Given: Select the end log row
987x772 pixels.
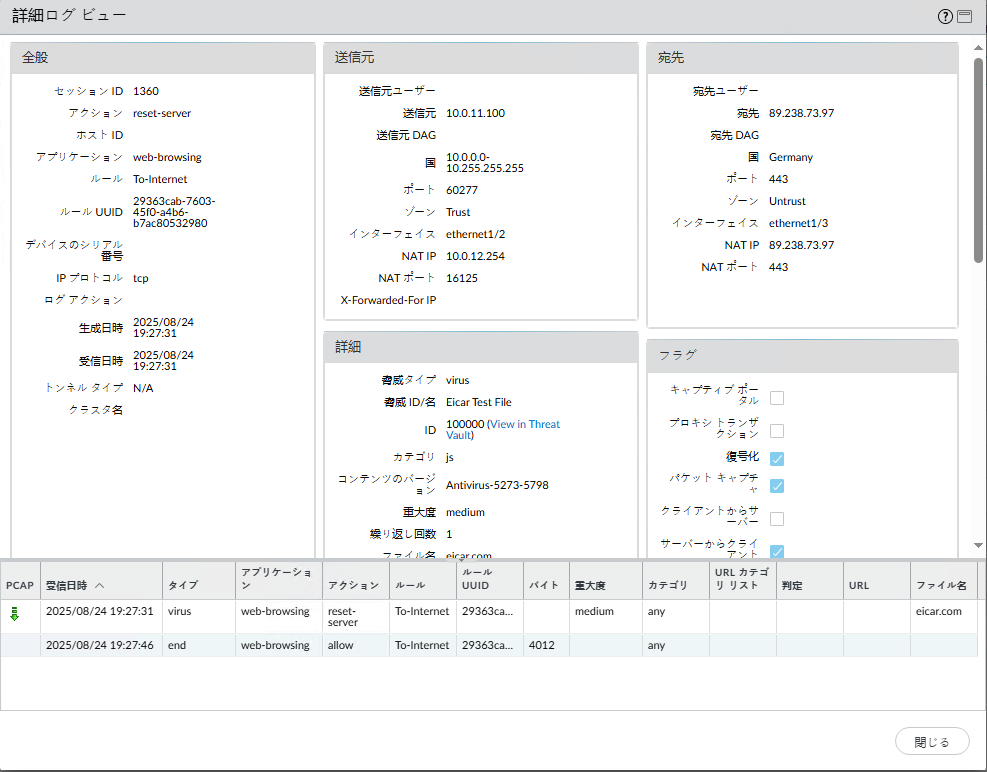Looking at the screenshot, I should [x=500, y=646].
